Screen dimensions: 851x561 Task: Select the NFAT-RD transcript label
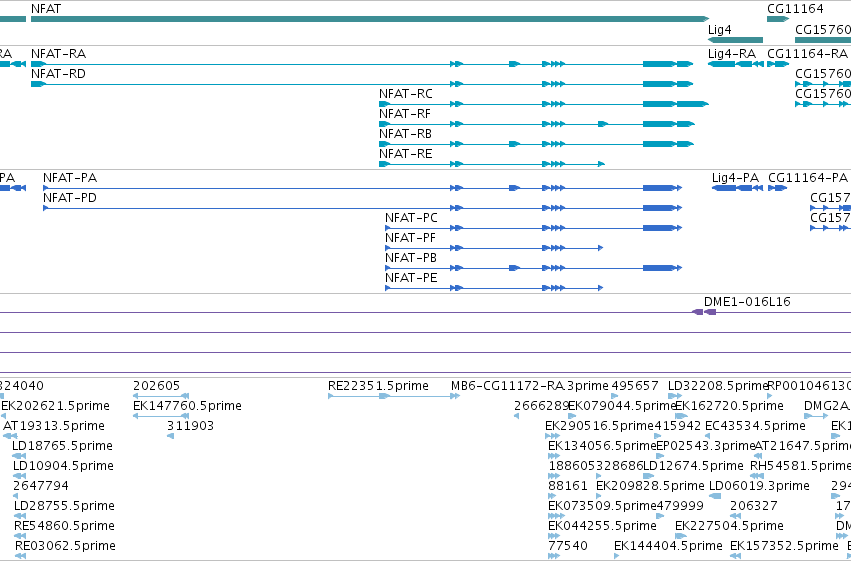click(x=59, y=74)
